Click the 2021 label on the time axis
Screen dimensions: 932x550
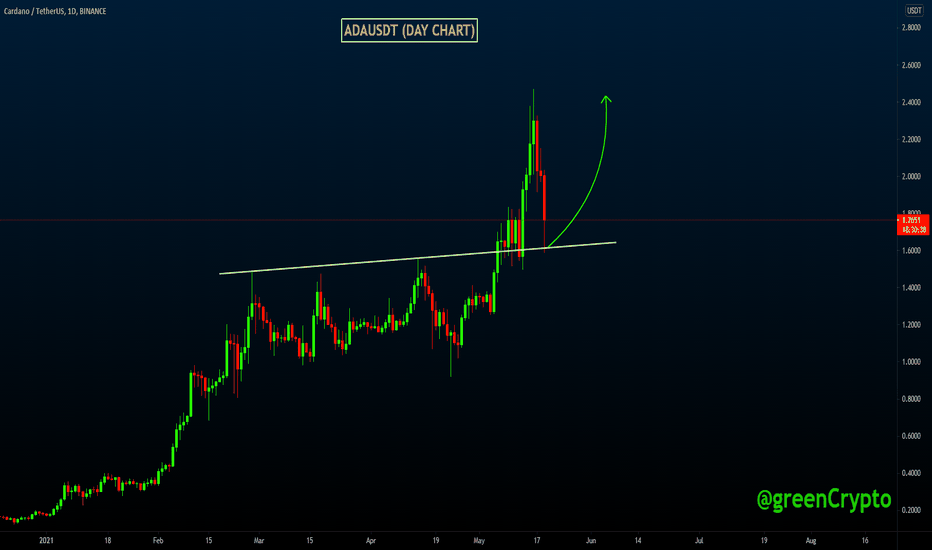click(x=46, y=540)
